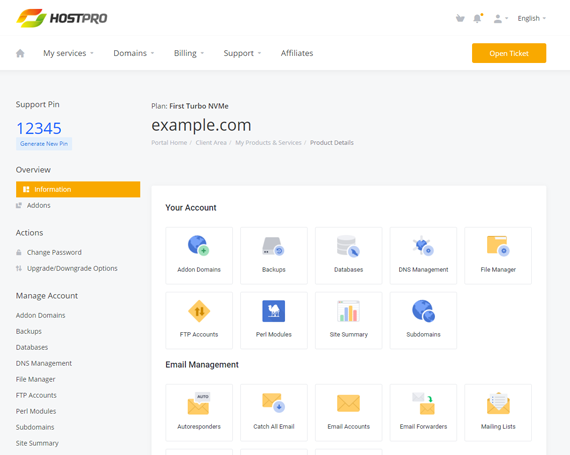Open the Backups tile icon

[273, 246]
